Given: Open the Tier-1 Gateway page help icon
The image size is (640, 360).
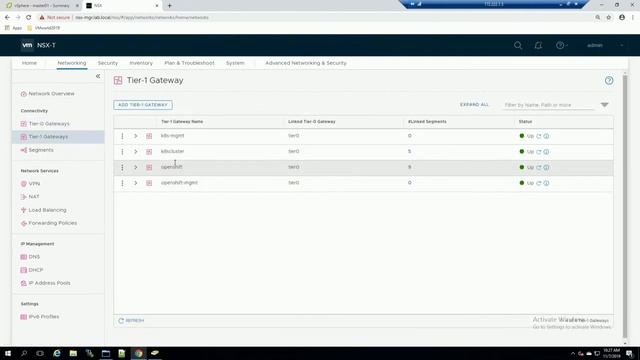Looking at the screenshot, I should pos(609,80).
